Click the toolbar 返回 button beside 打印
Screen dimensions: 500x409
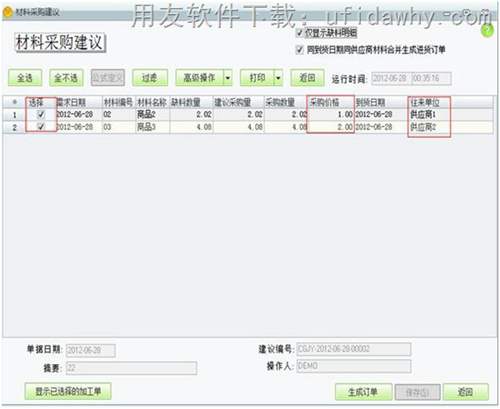(x=307, y=78)
